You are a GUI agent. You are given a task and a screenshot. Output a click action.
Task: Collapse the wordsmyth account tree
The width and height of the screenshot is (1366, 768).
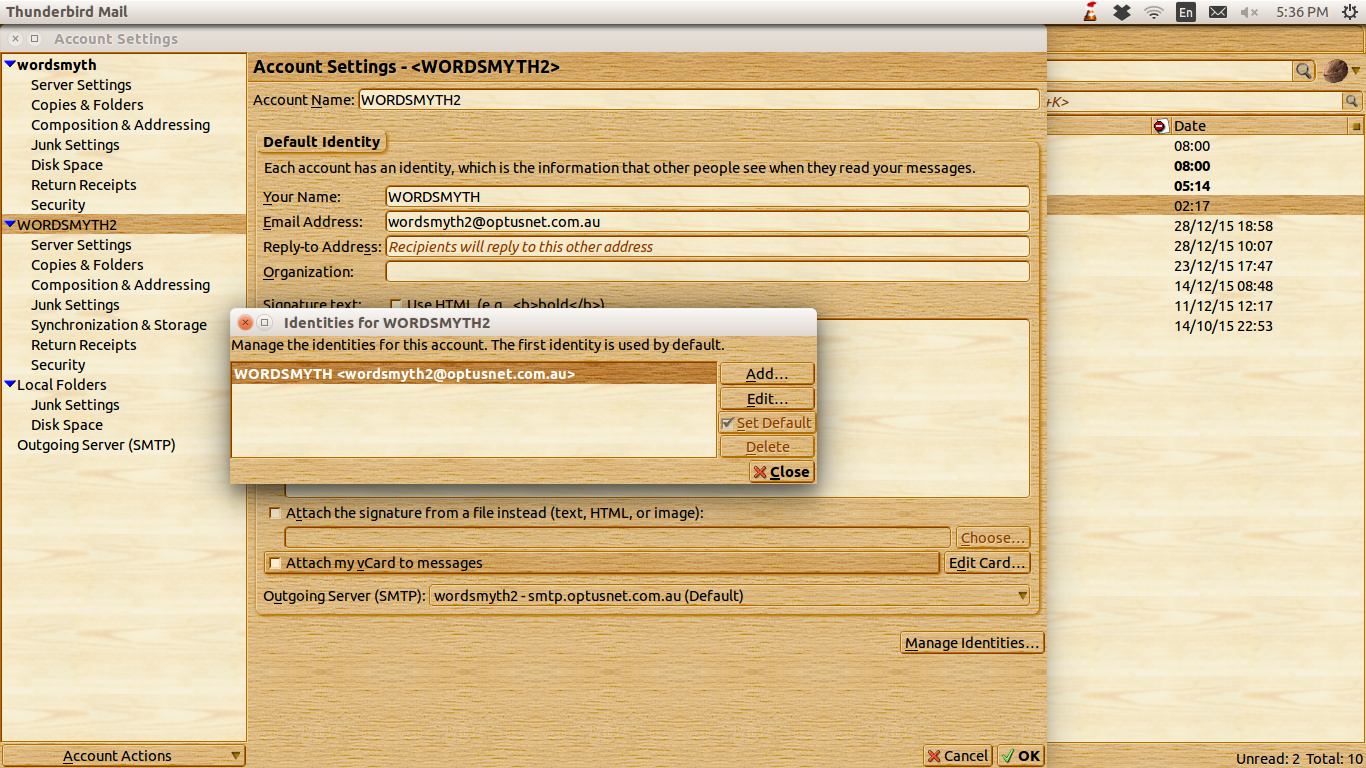pos(10,65)
